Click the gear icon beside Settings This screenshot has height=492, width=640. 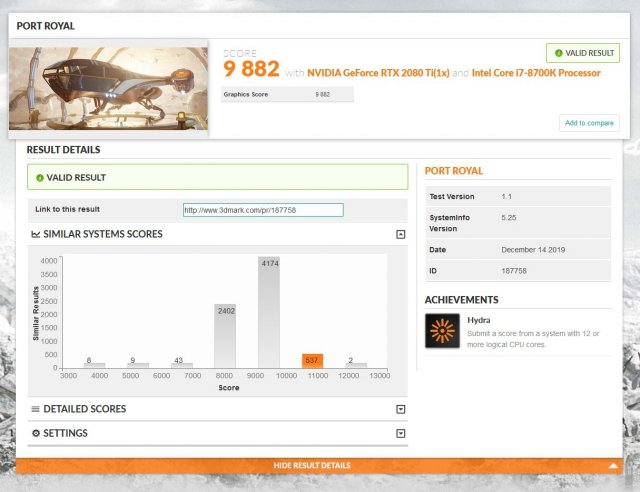click(x=36, y=433)
